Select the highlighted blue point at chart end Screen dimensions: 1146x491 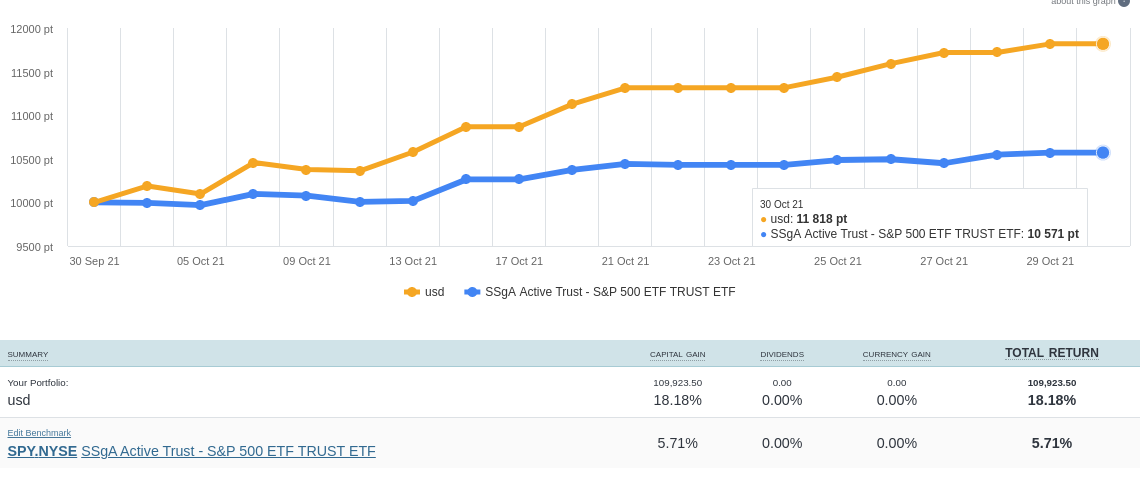(x=1103, y=153)
